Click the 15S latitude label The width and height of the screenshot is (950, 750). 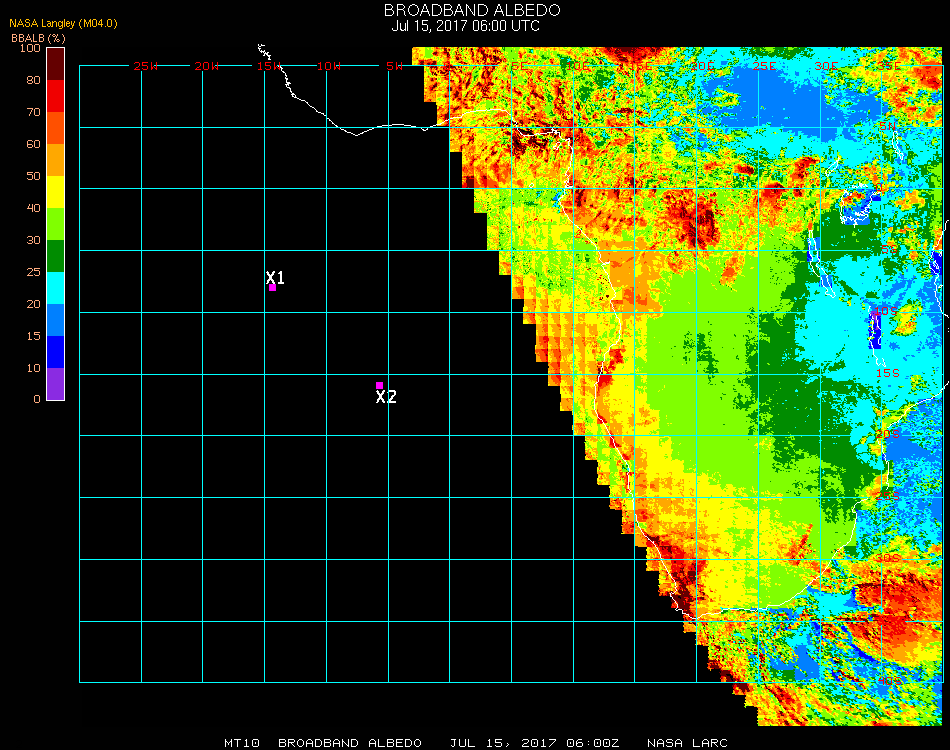pyautogui.click(x=888, y=373)
